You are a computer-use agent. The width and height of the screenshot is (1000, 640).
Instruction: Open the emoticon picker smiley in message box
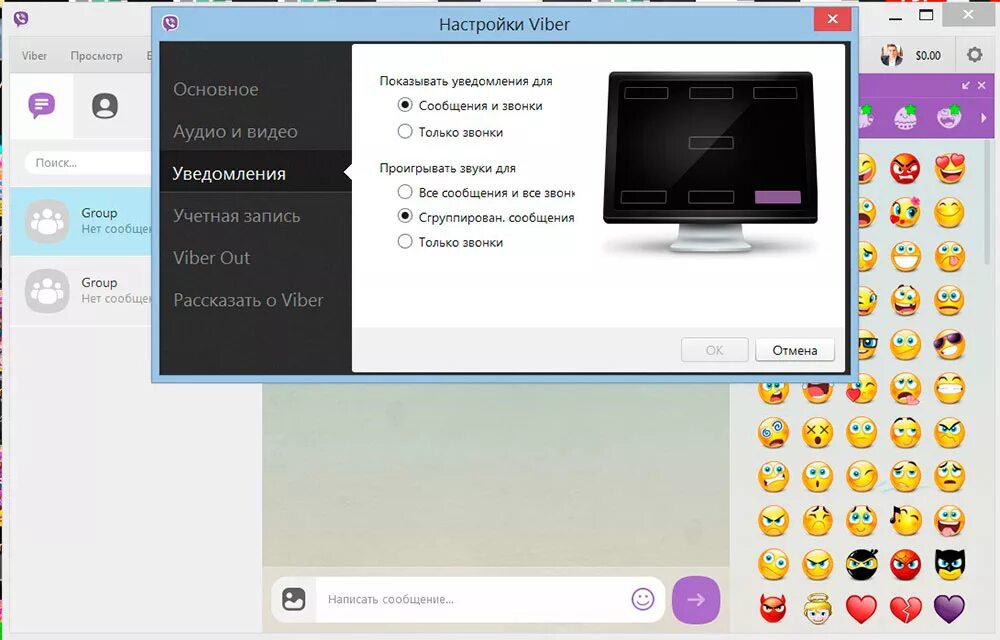[x=642, y=599]
